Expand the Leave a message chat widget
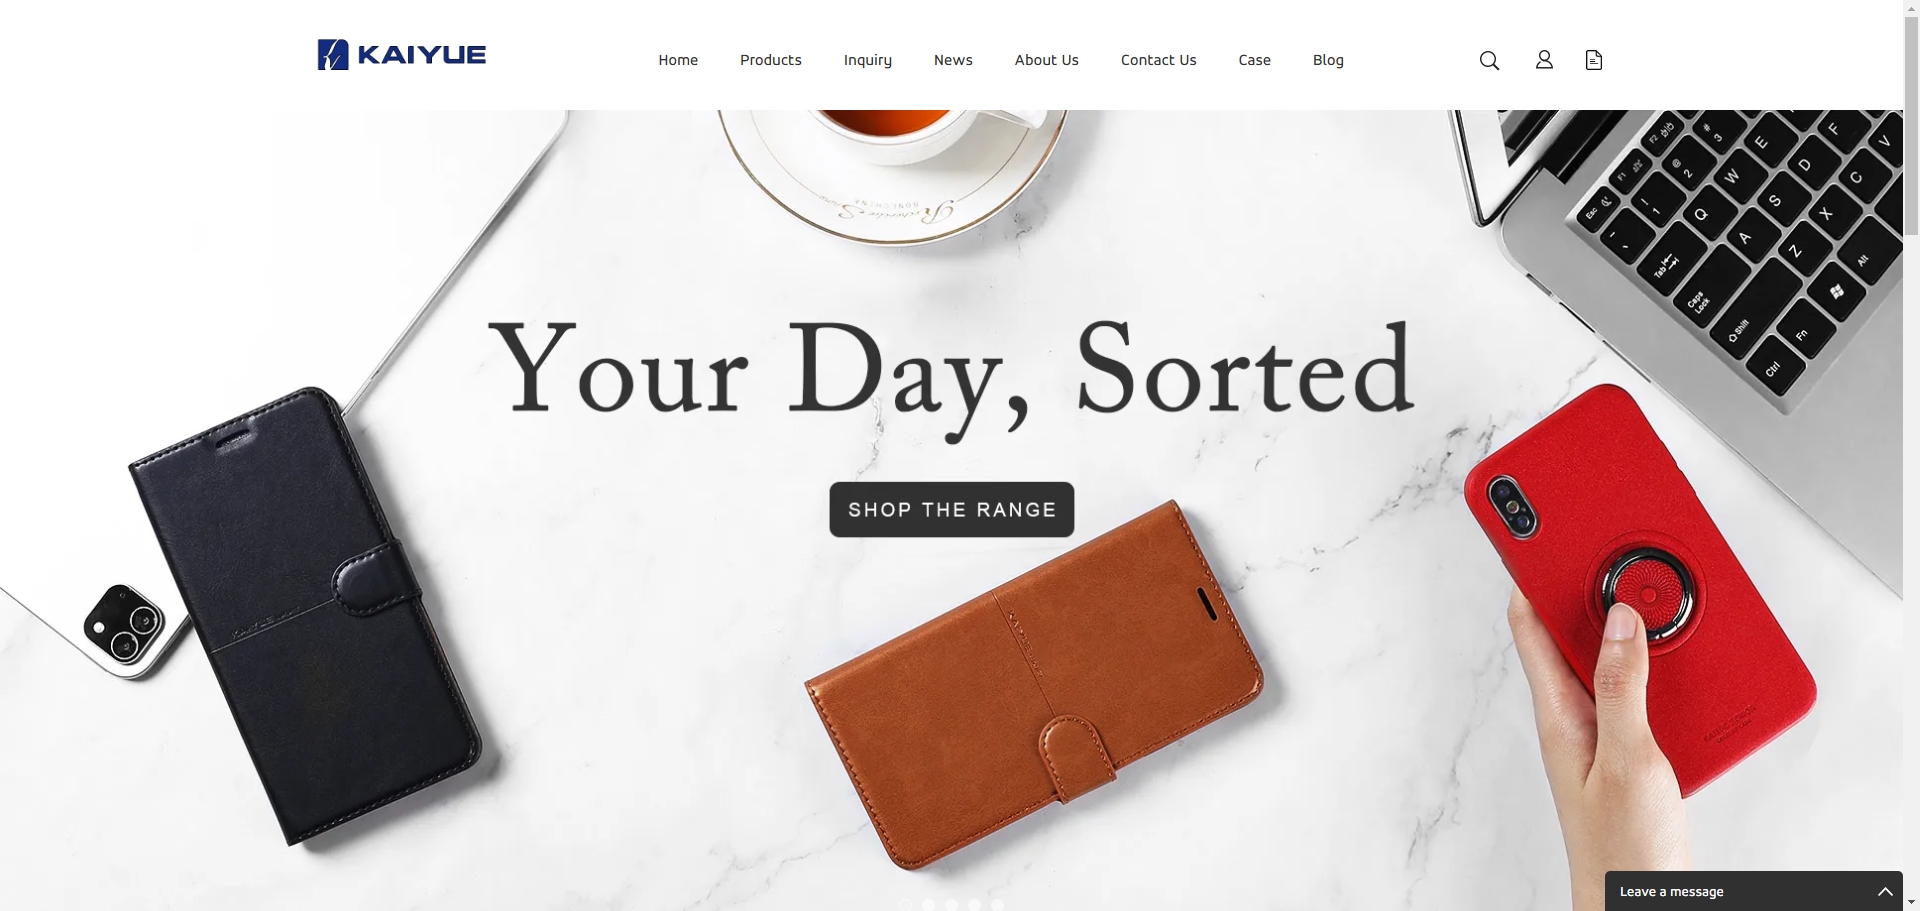 click(1754, 891)
